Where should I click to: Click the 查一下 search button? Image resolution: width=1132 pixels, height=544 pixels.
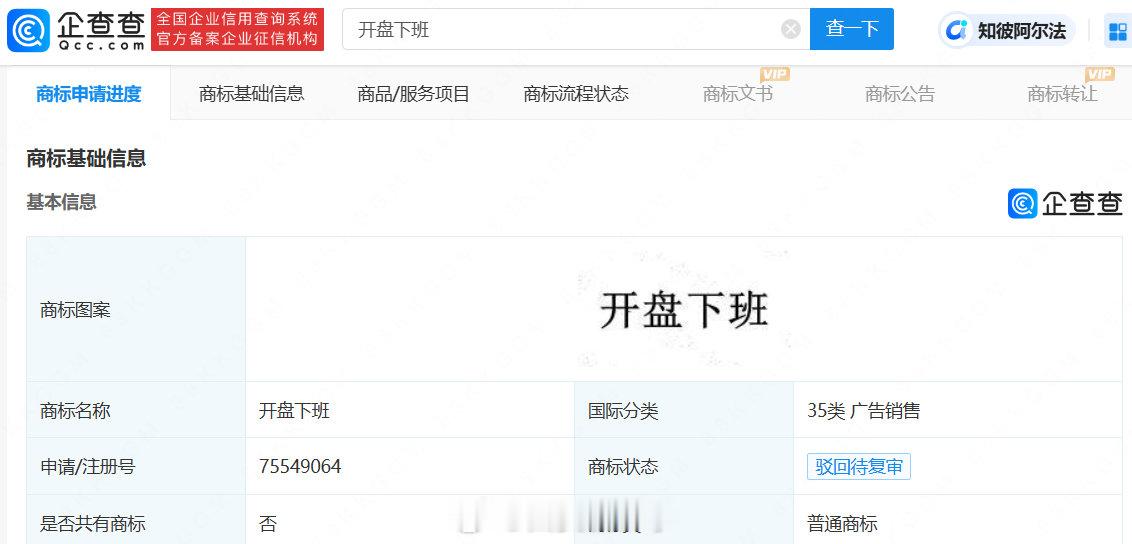tap(852, 29)
